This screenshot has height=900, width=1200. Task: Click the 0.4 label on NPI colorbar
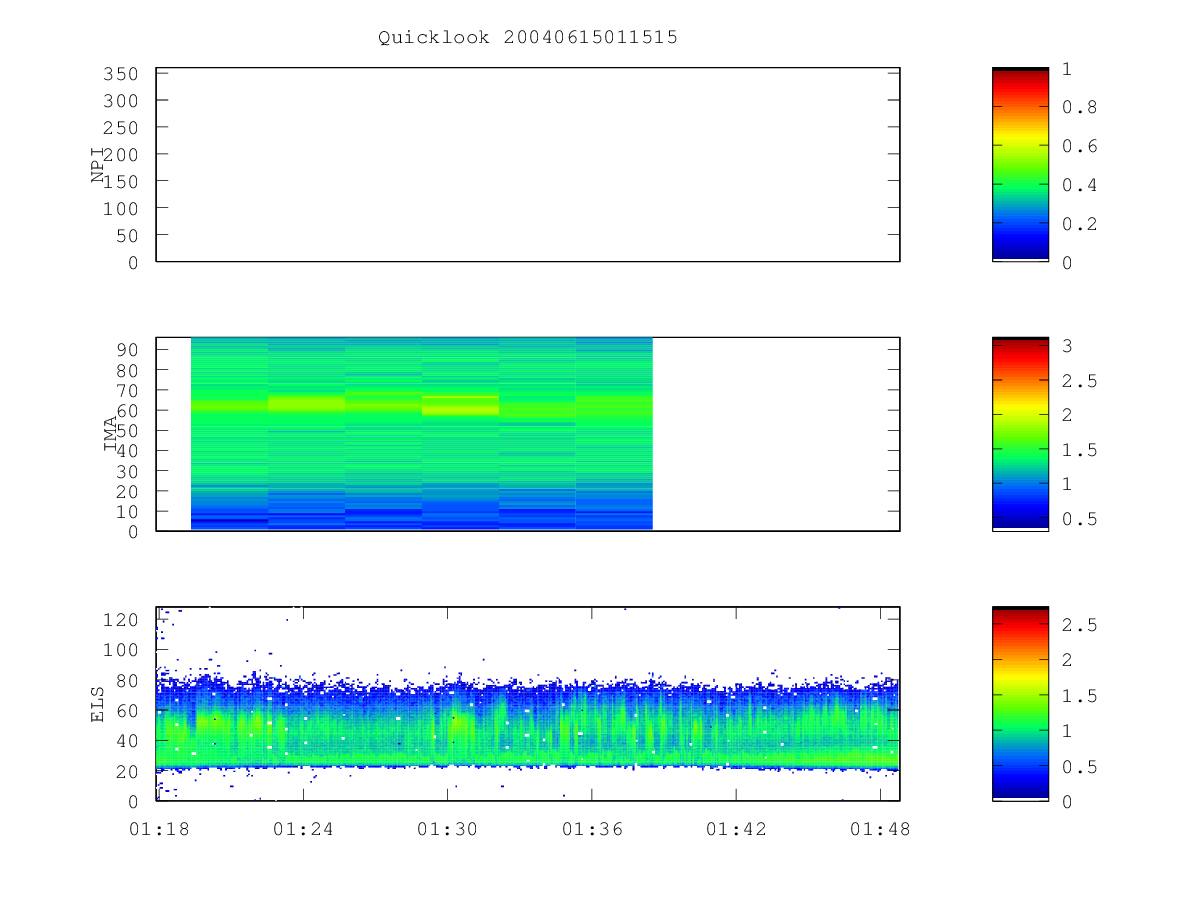click(1079, 185)
